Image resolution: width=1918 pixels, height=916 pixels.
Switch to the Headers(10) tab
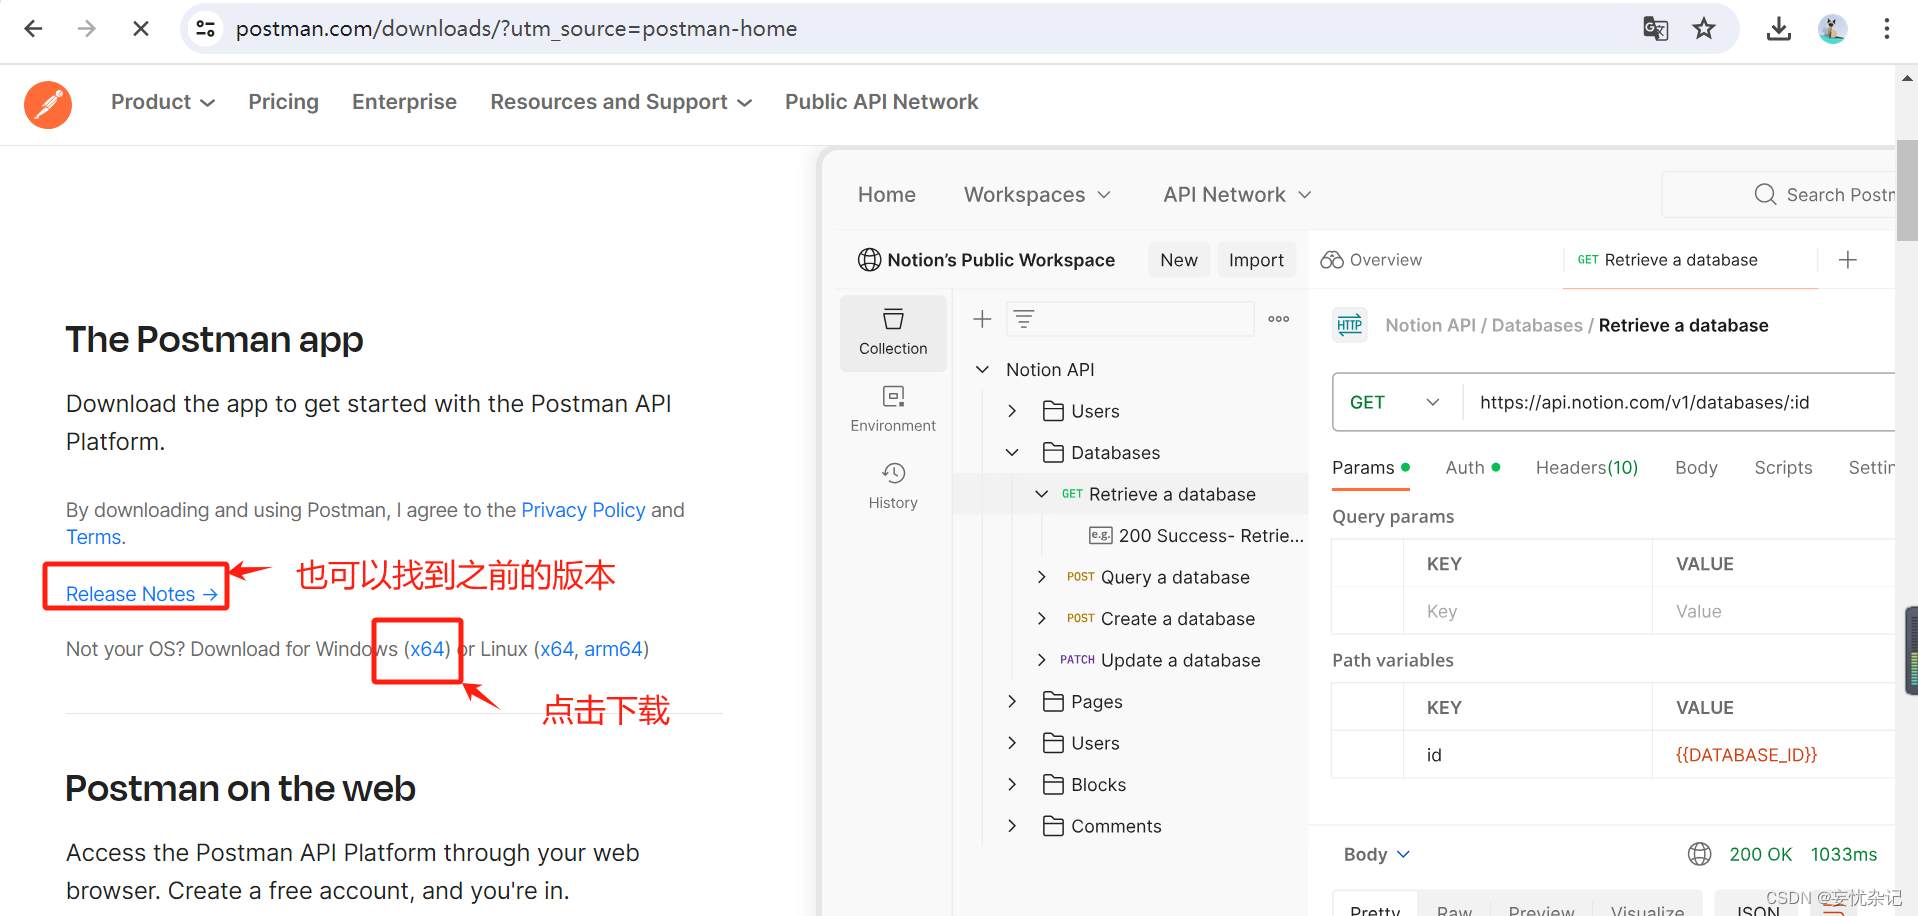click(1587, 468)
